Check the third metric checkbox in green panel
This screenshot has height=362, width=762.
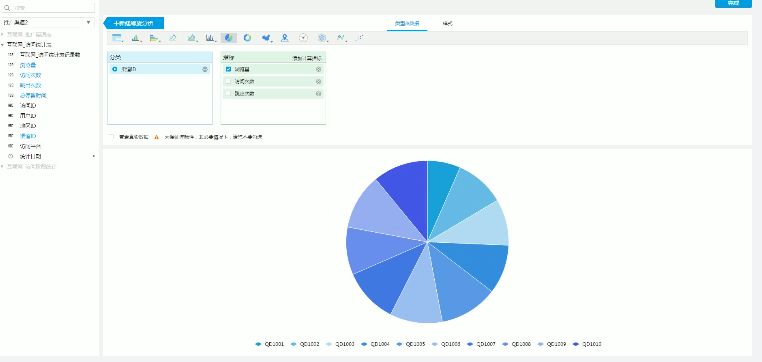(228, 93)
